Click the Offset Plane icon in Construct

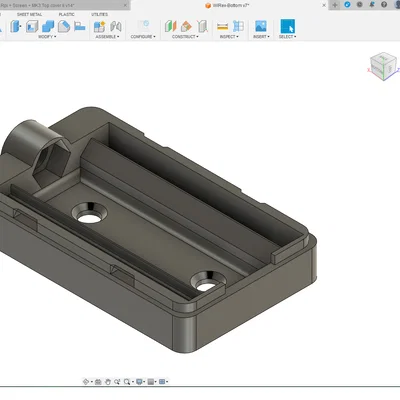point(170,26)
